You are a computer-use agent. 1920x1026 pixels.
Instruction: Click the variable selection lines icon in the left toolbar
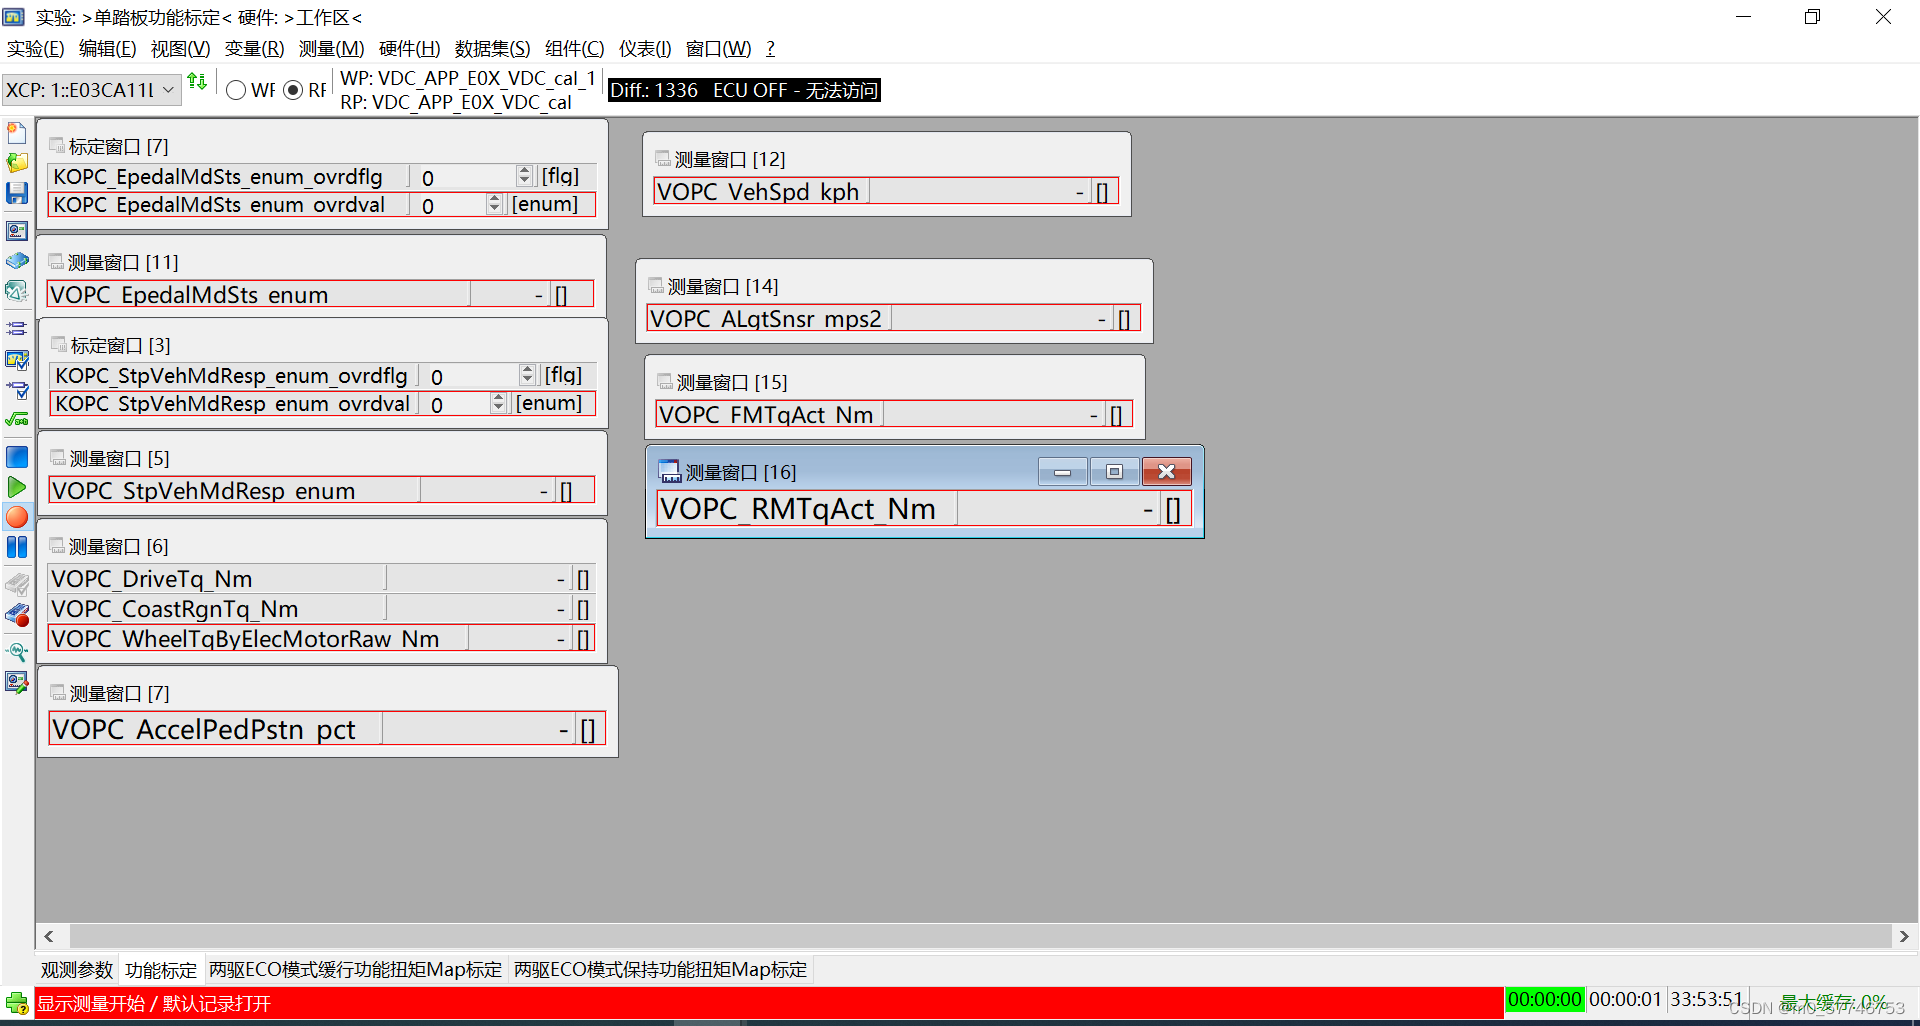17,328
